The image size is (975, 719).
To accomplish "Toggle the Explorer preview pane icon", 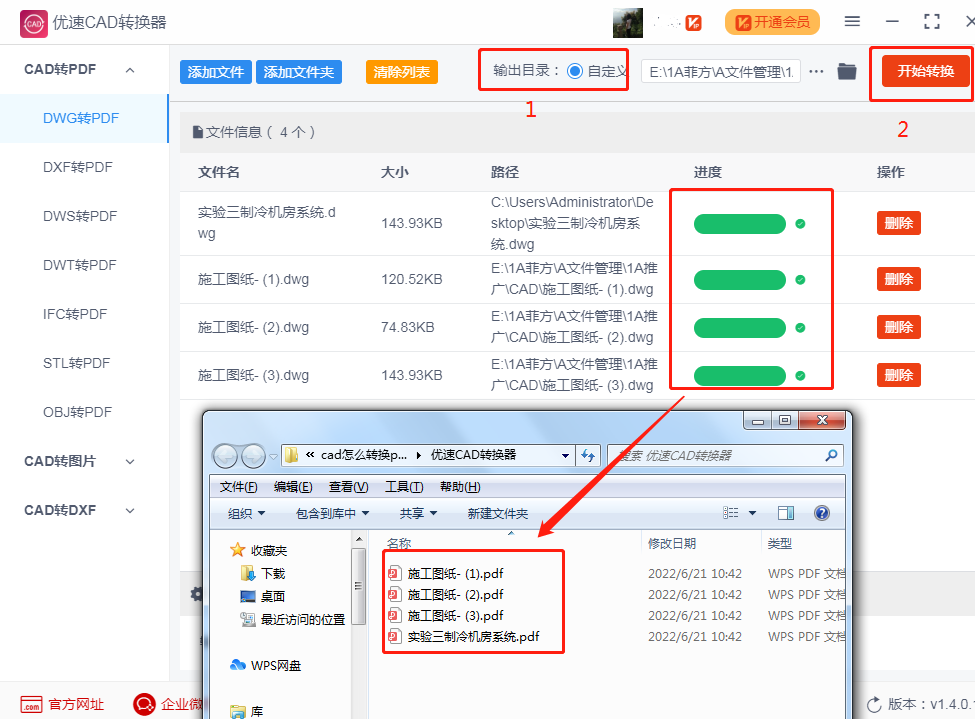I will point(786,513).
